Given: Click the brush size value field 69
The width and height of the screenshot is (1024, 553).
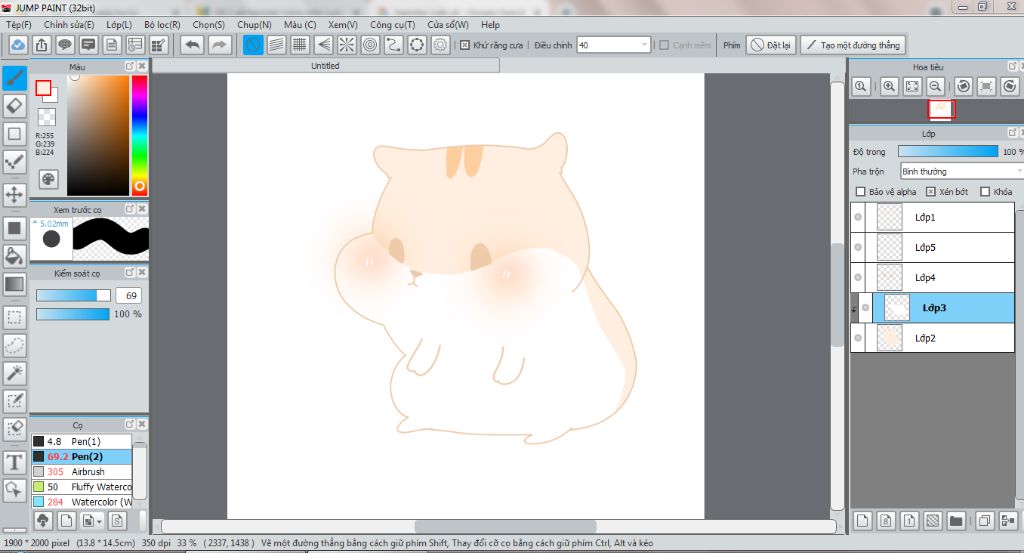Looking at the screenshot, I should point(129,295).
